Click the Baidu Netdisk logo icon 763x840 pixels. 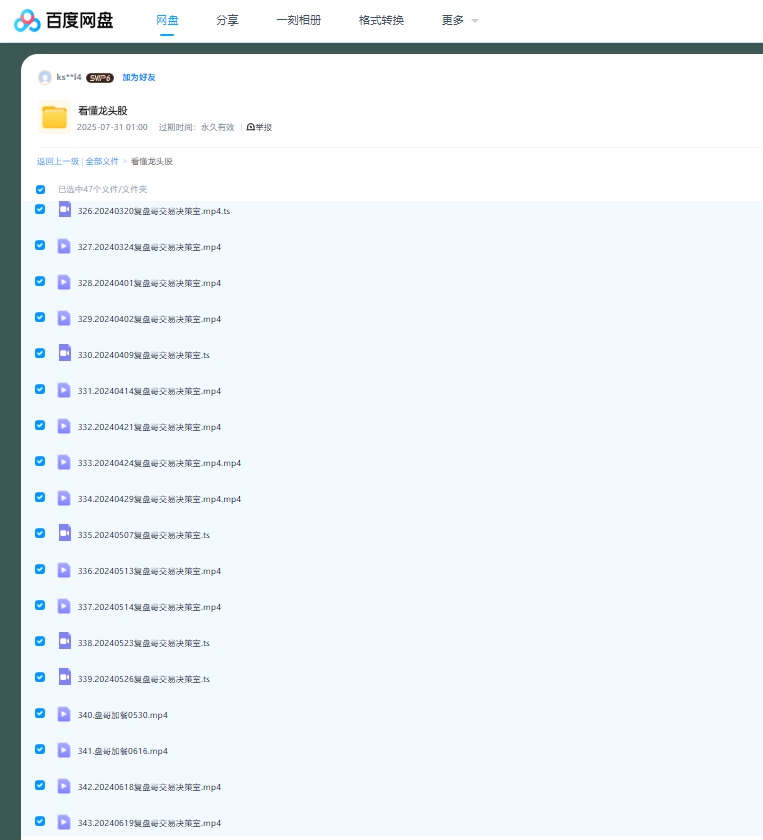(27, 20)
